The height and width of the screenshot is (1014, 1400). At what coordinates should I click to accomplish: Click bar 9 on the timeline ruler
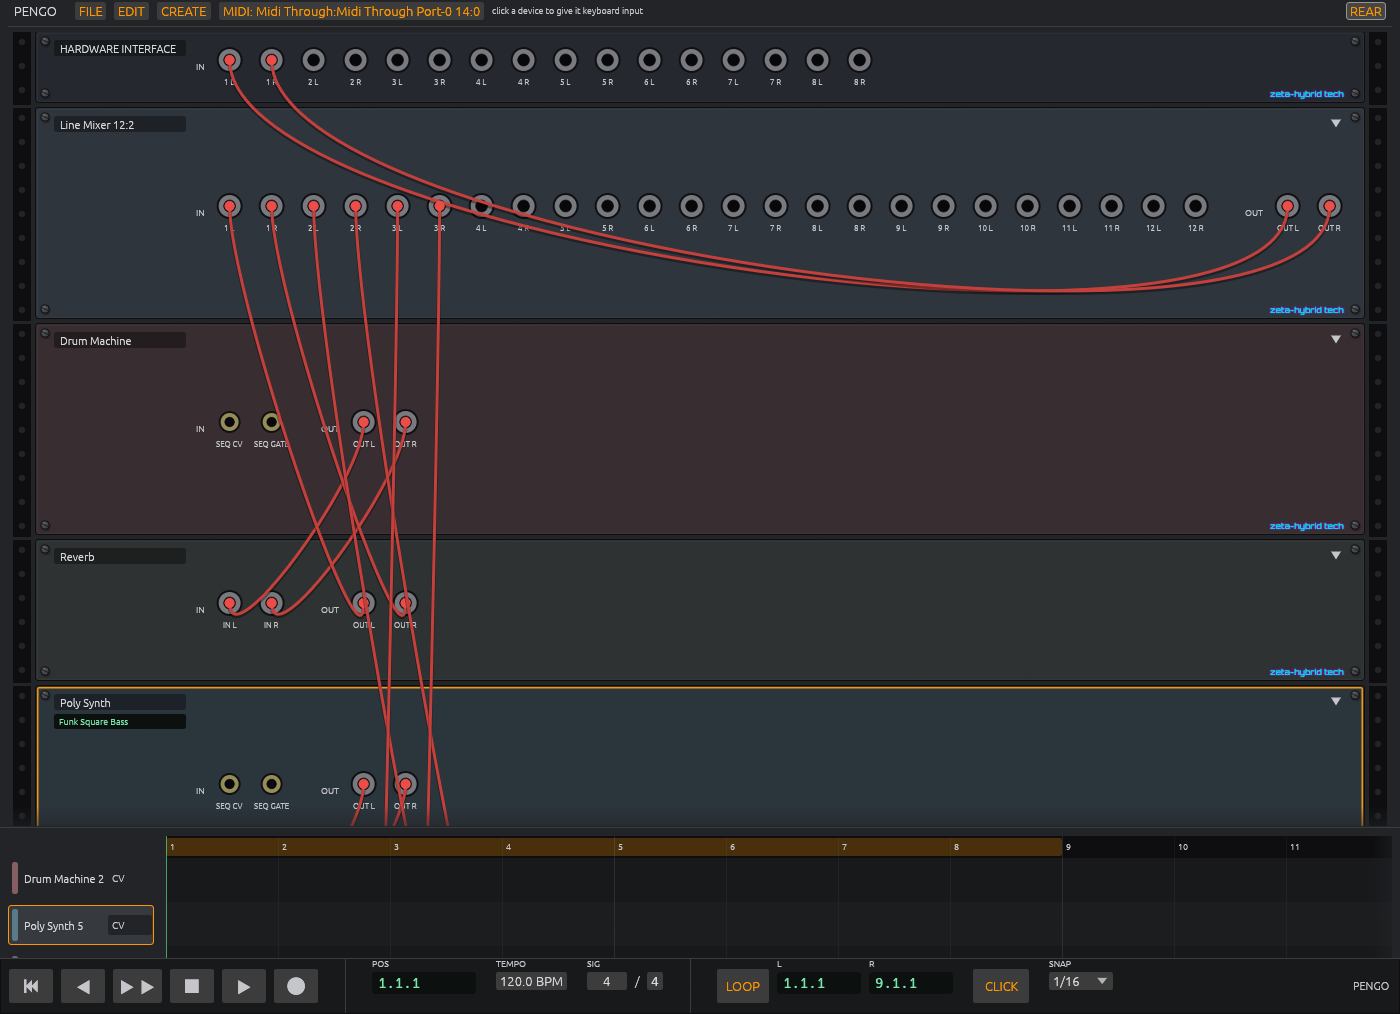[1068, 847]
